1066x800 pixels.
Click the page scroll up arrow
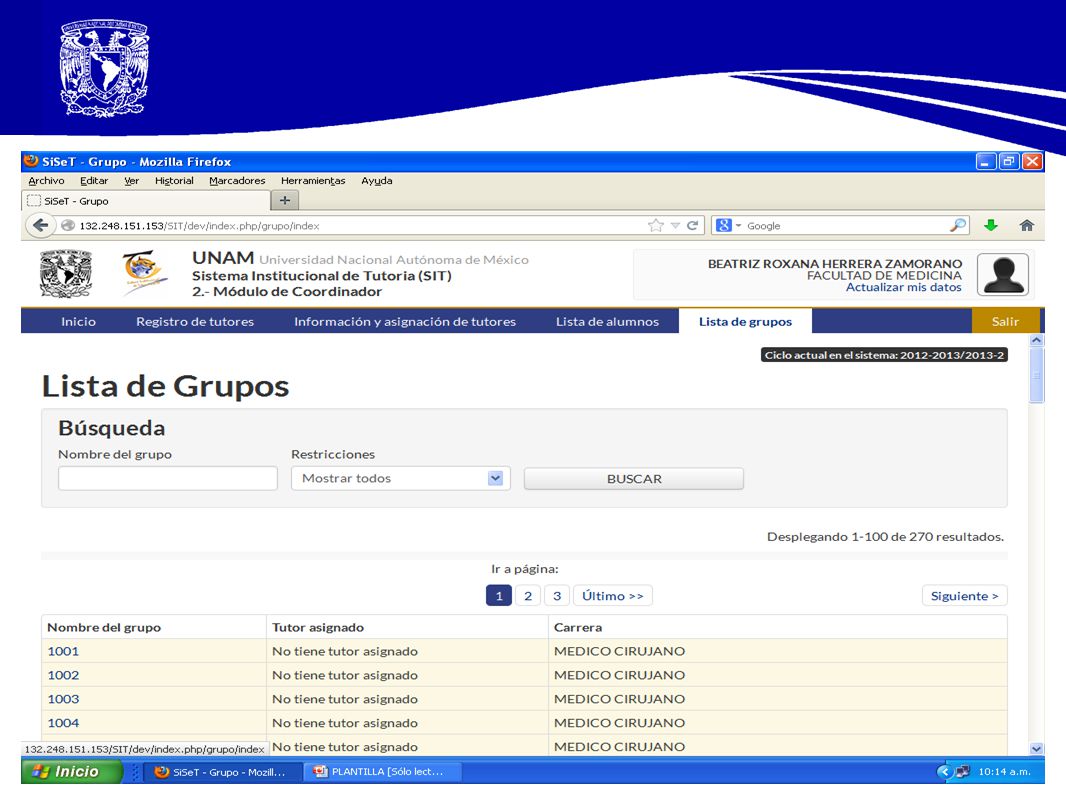click(1036, 339)
